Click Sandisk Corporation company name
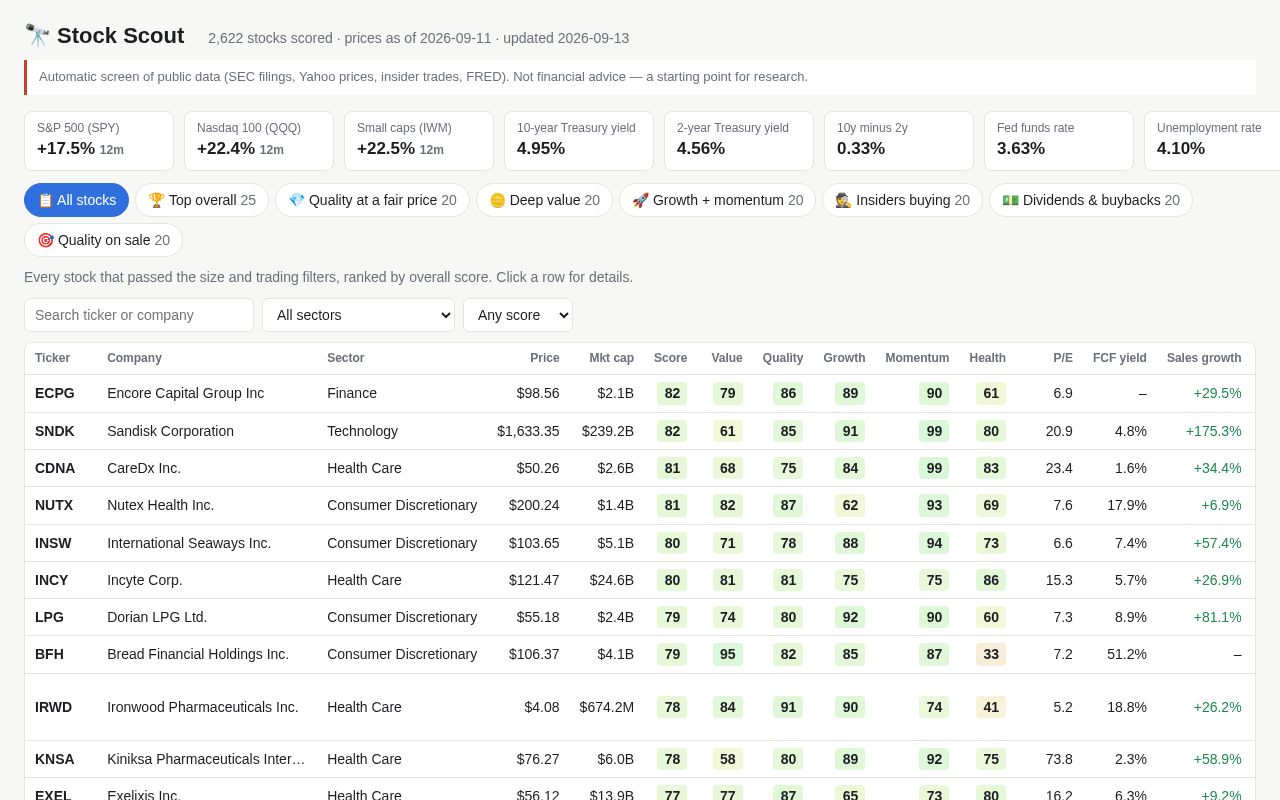The width and height of the screenshot is (1280, 800). pyautogui.click(x=170, y=431)
